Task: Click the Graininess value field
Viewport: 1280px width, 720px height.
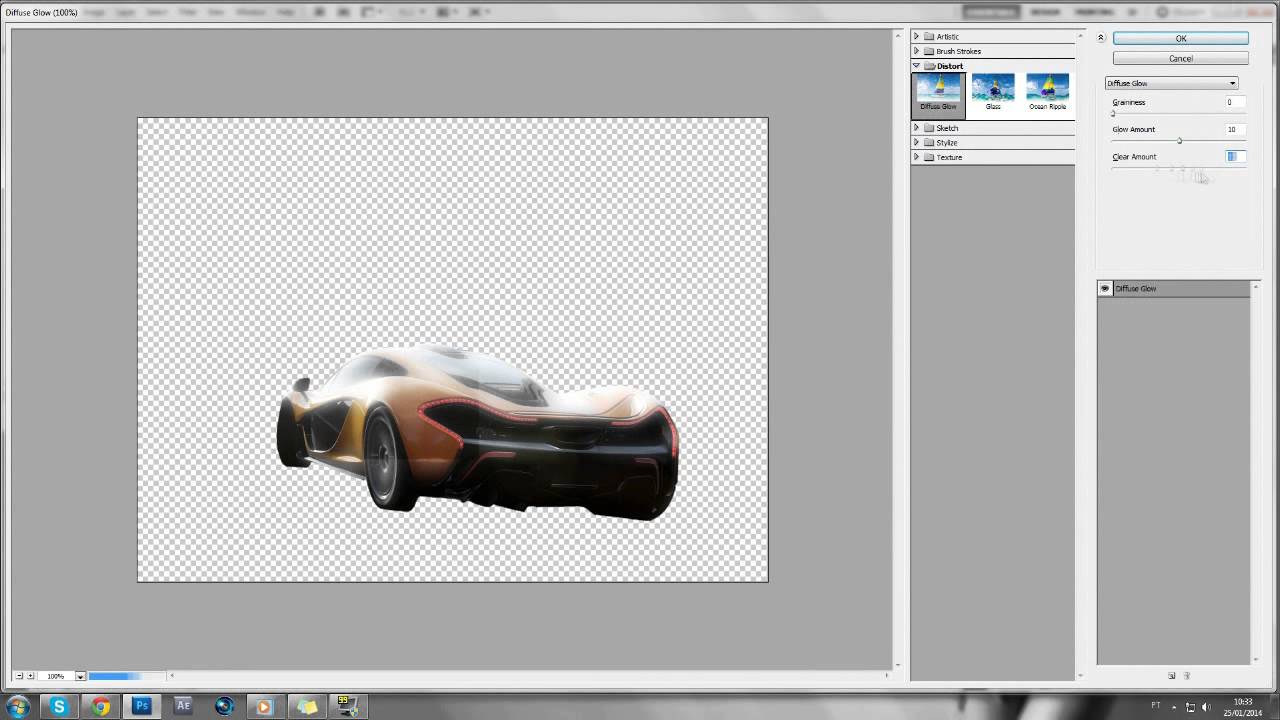Action: click(1235, 102)
